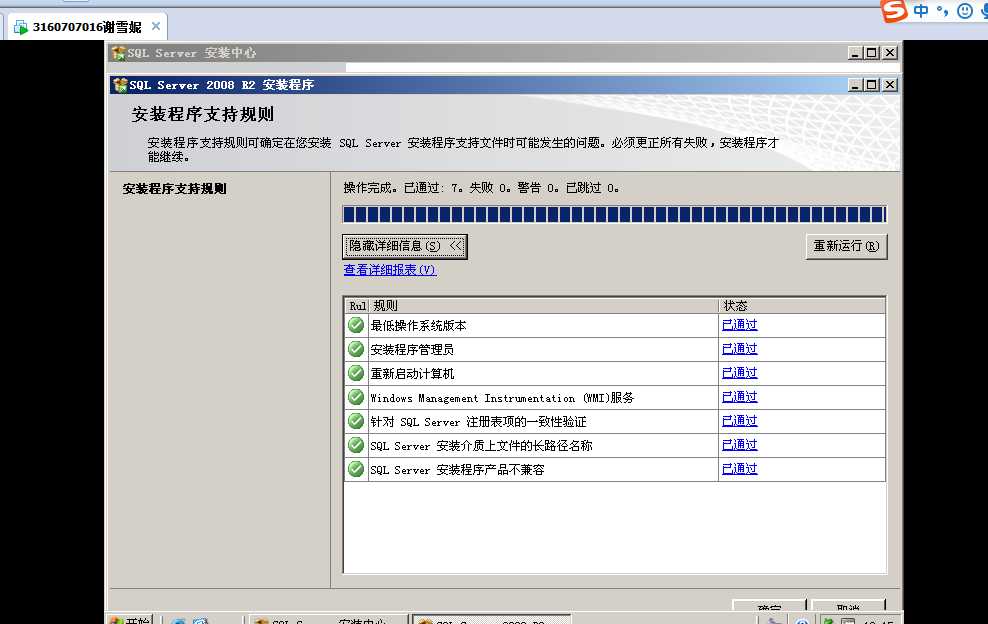Switch to the 3160707016谢雪妮 tab
This screenshot has height=624, width=988.
[x=87, y=27]
